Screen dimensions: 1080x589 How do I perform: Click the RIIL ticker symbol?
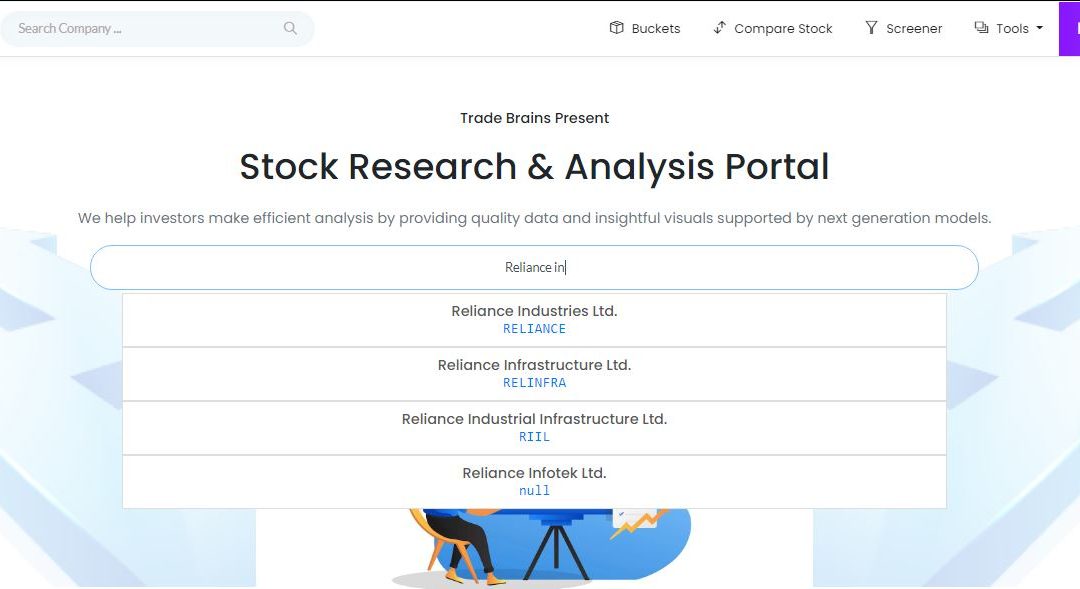tap(534, 437)
